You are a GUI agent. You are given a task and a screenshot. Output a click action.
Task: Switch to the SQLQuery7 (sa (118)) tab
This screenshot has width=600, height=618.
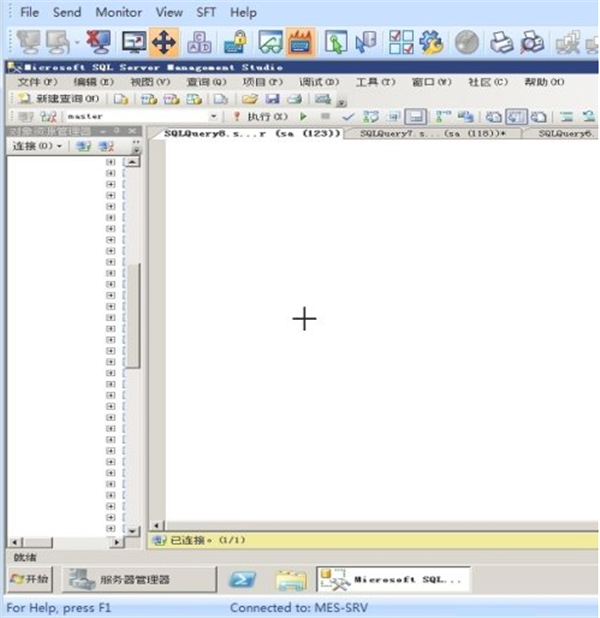tap(434, 133)
